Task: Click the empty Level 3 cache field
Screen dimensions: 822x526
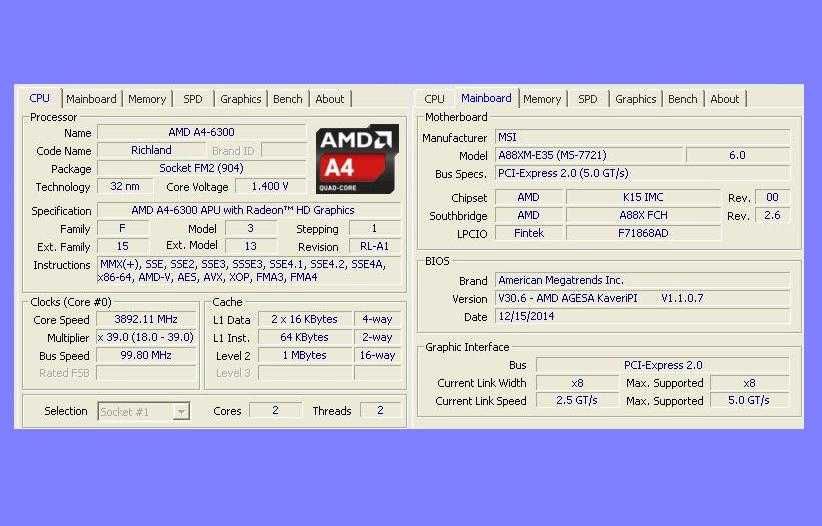Action: 305,373
